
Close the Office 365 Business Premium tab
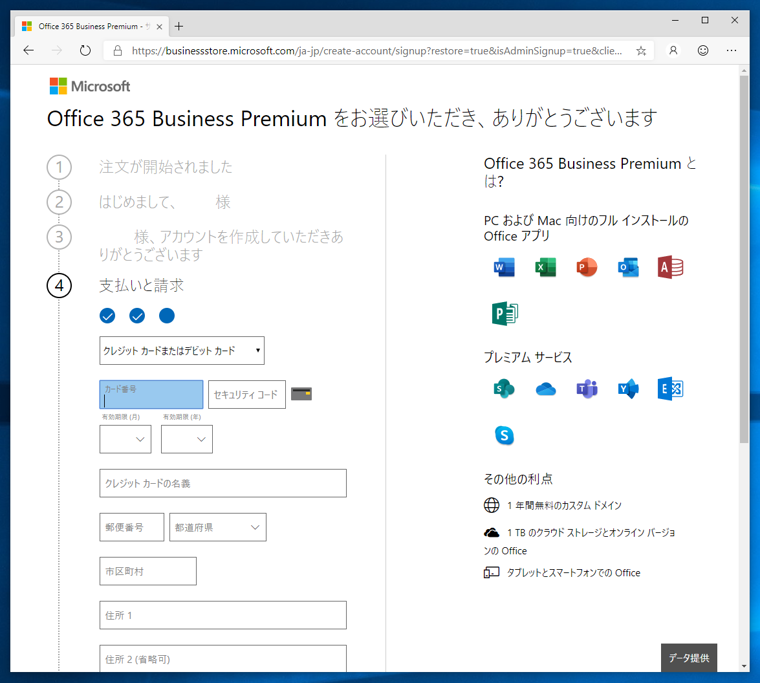click(x=159, y=27)
